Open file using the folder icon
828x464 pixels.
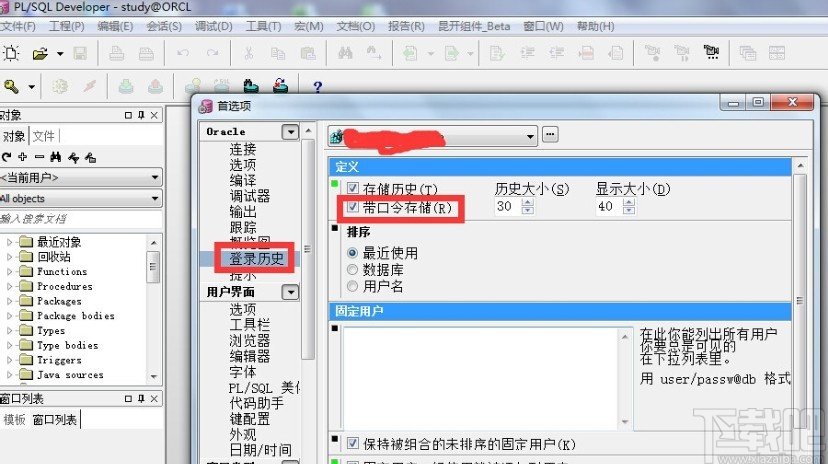point(40,53)
